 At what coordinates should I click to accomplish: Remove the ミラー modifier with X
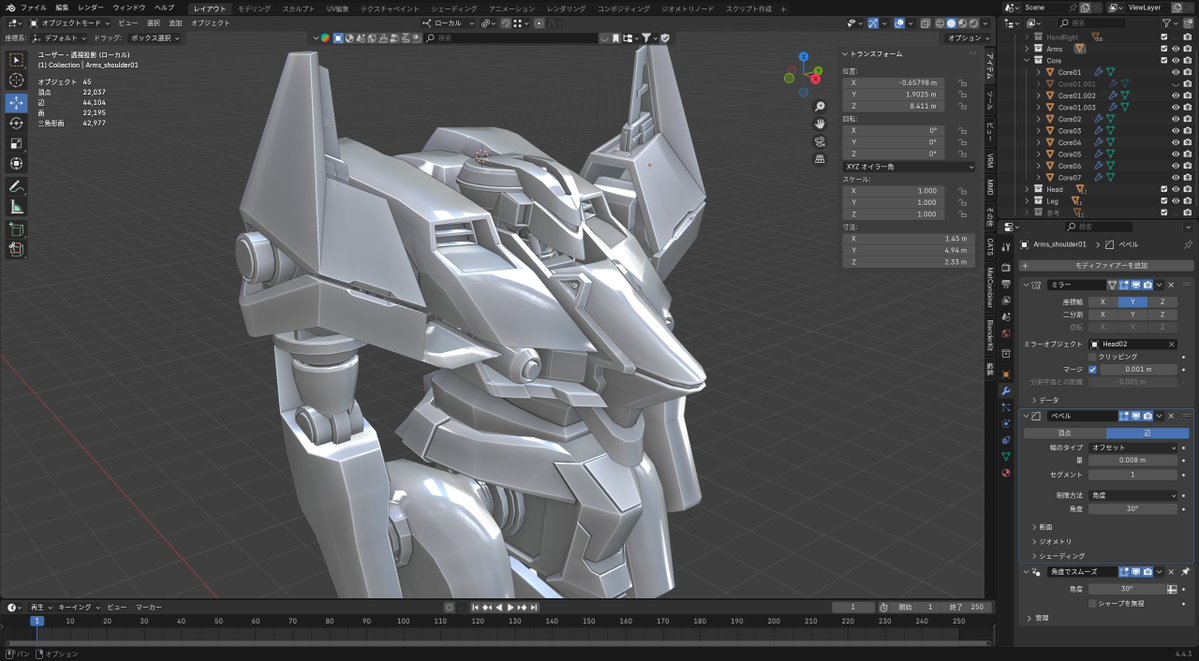pos(1171,285)
